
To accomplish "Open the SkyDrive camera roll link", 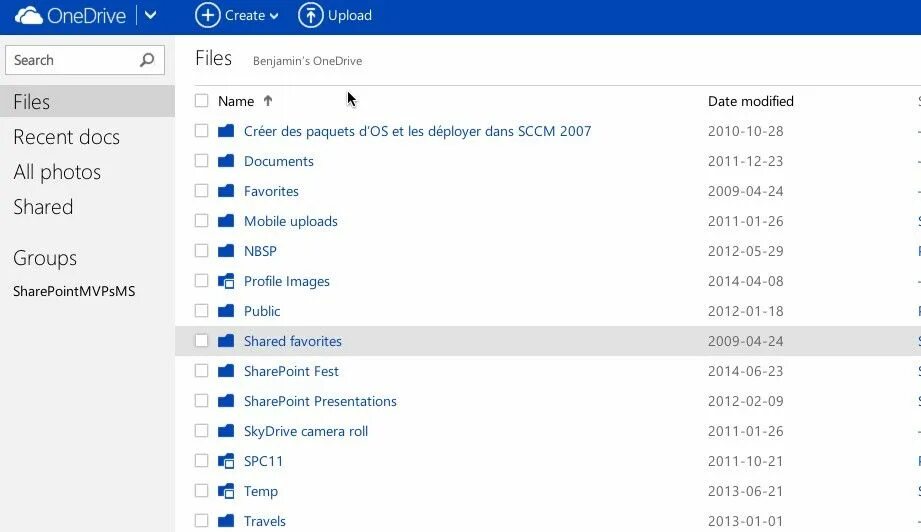I will coord(306,432).
